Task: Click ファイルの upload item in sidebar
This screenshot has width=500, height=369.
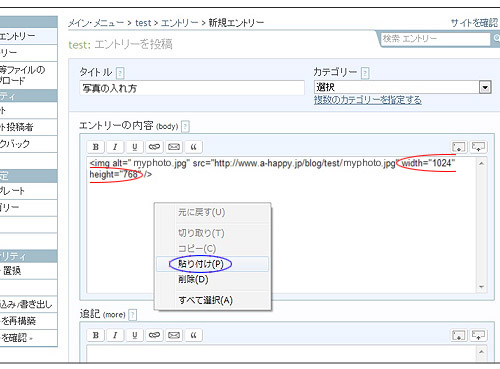Action: click(29, 75)
